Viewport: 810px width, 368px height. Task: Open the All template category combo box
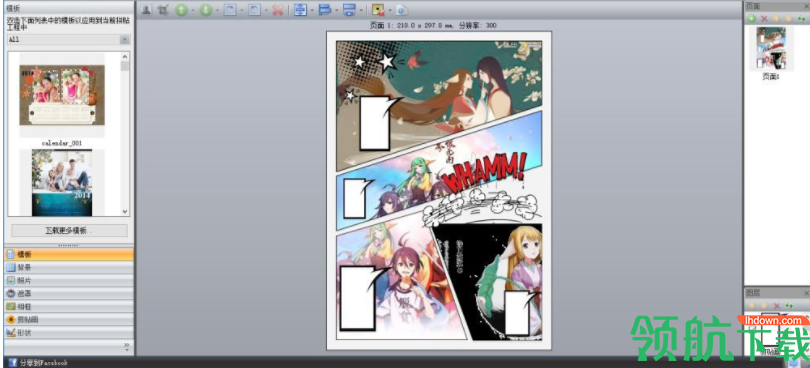[68, 39]
